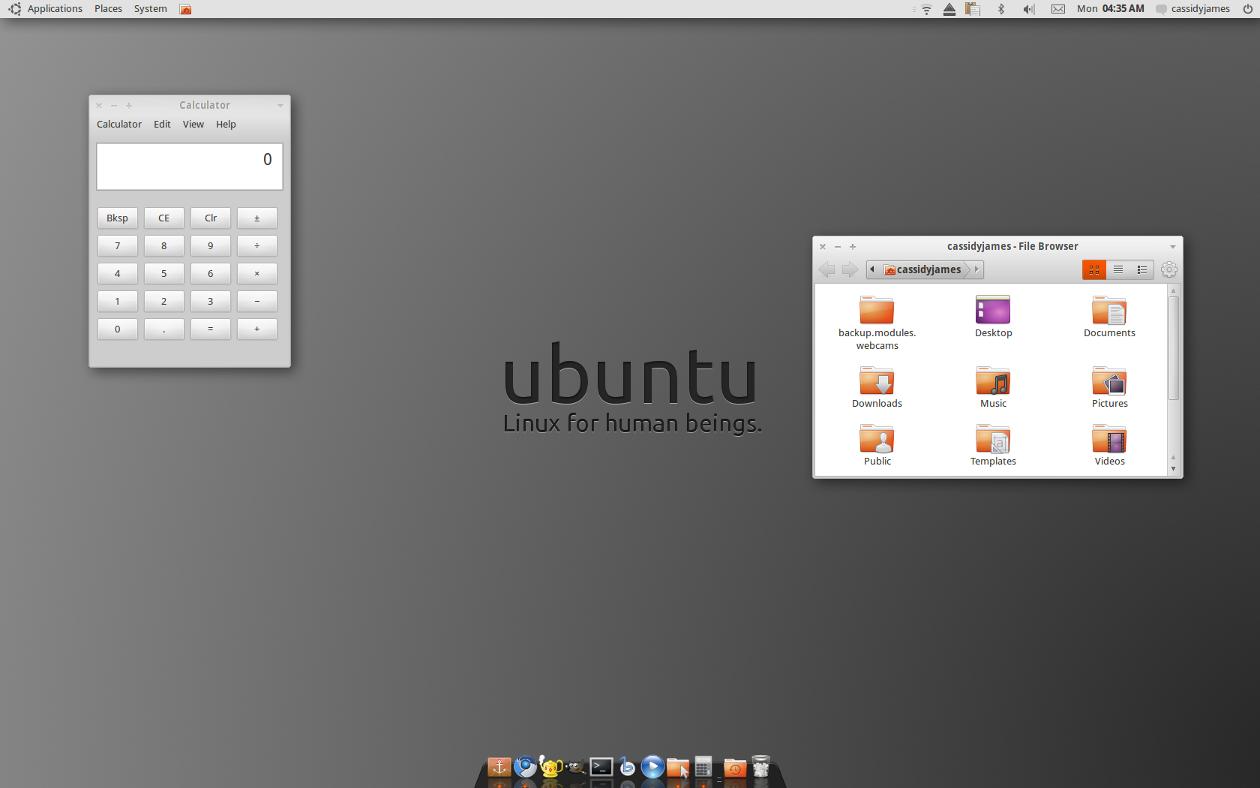
Task: Select the Pictures folder
Action: (x=1109, y=387)
